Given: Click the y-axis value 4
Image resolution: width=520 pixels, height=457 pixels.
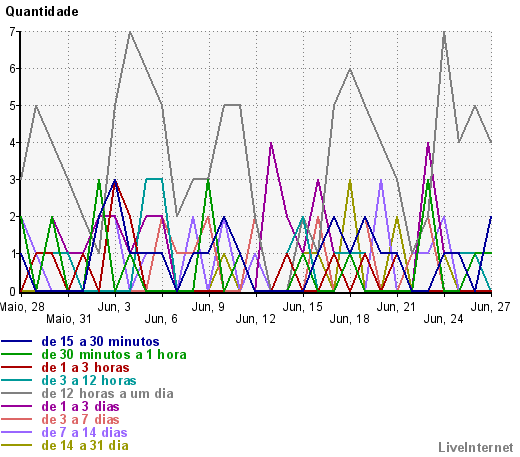Looking at the screenshot, I should pos(13,143).
